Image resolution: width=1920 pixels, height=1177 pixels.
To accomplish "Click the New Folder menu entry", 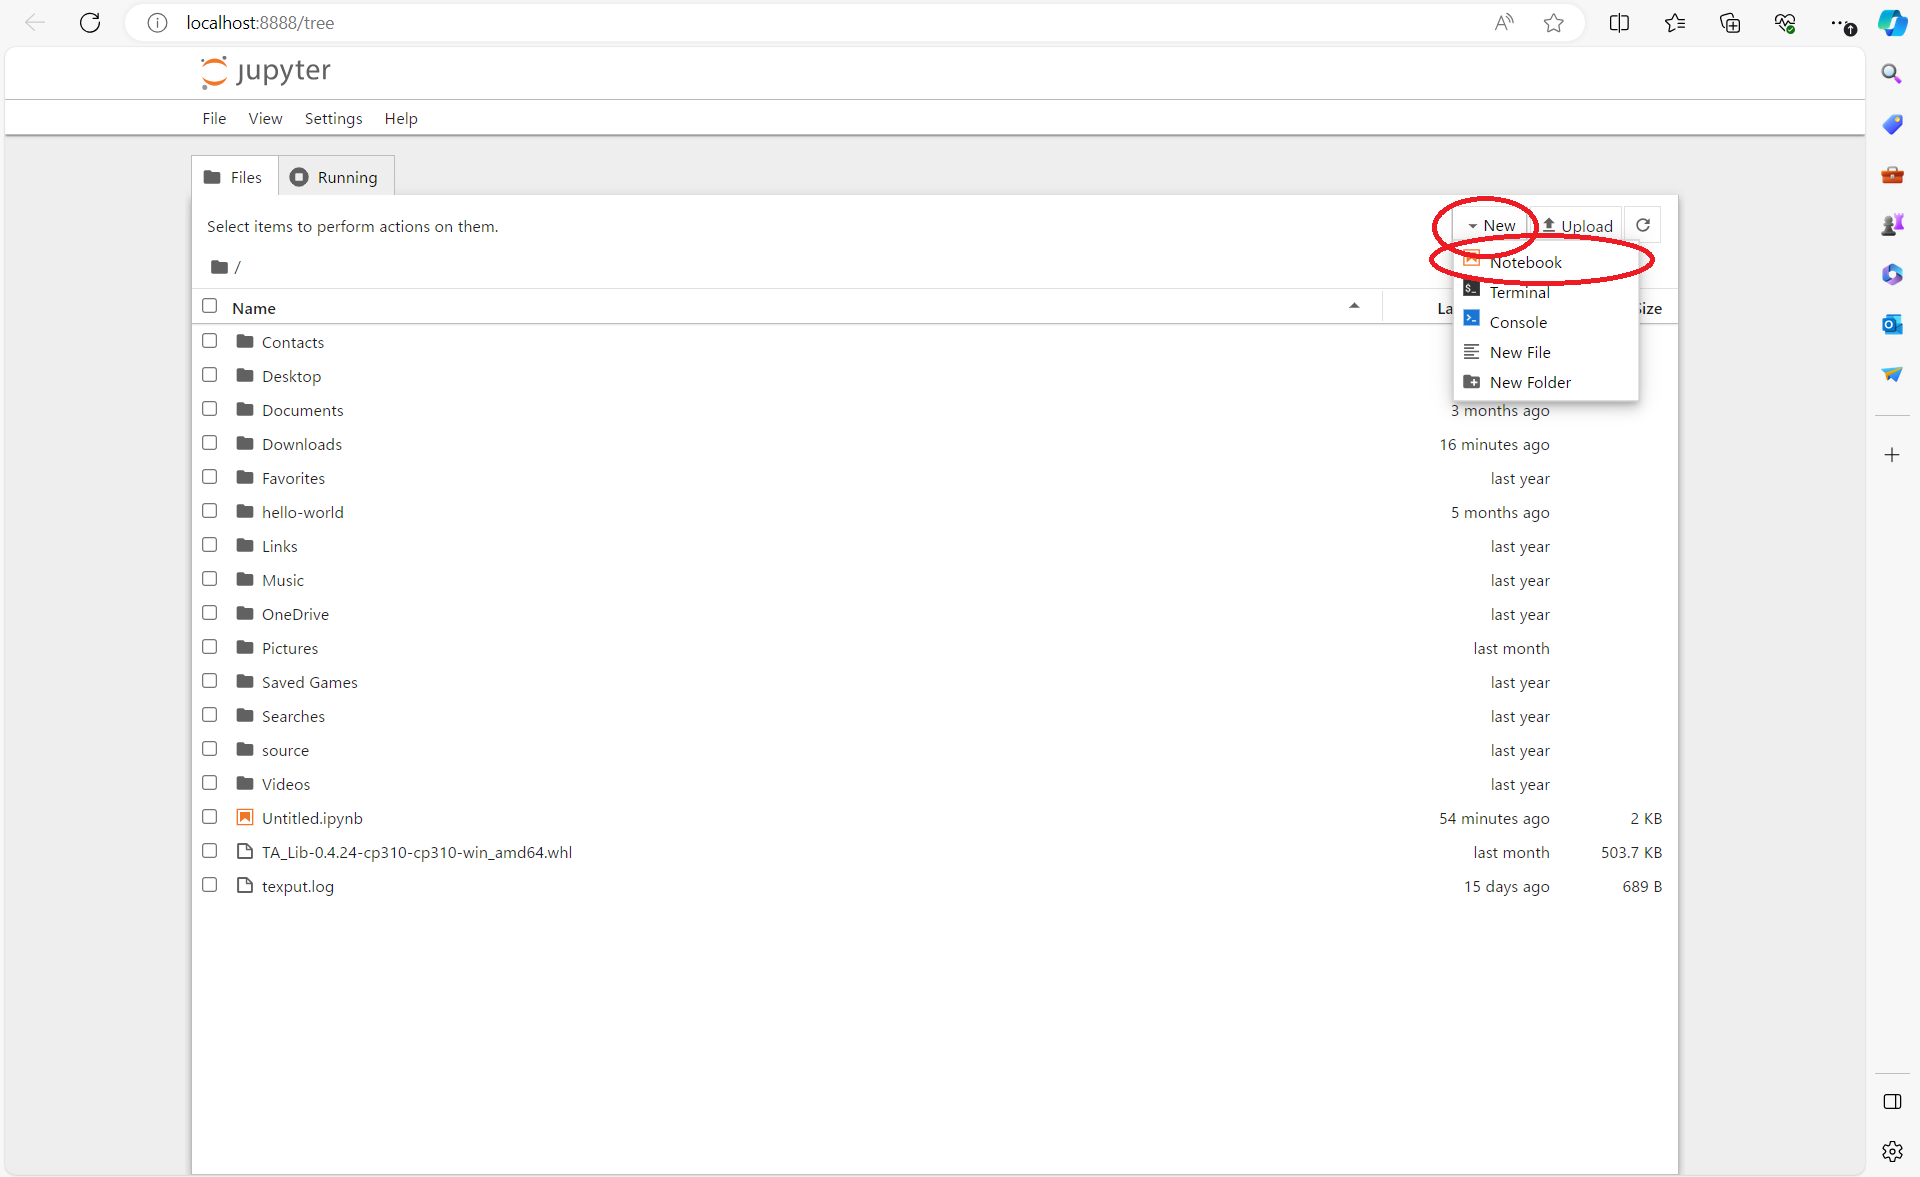I will (1529, 382).
